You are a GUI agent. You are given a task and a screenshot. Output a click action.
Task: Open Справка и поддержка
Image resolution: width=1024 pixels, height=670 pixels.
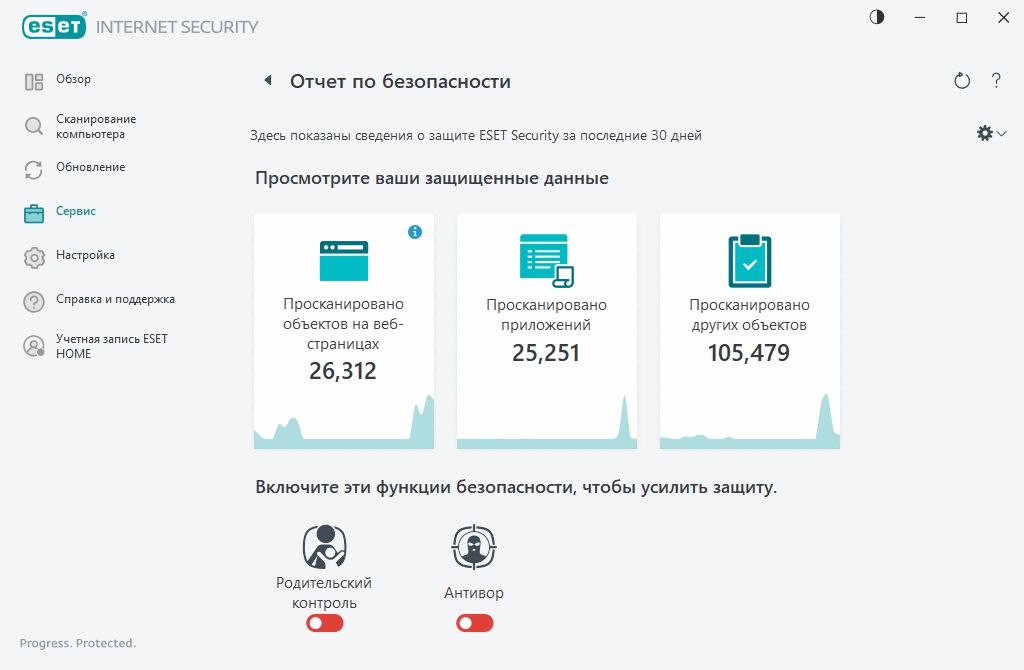pos(115,300)
